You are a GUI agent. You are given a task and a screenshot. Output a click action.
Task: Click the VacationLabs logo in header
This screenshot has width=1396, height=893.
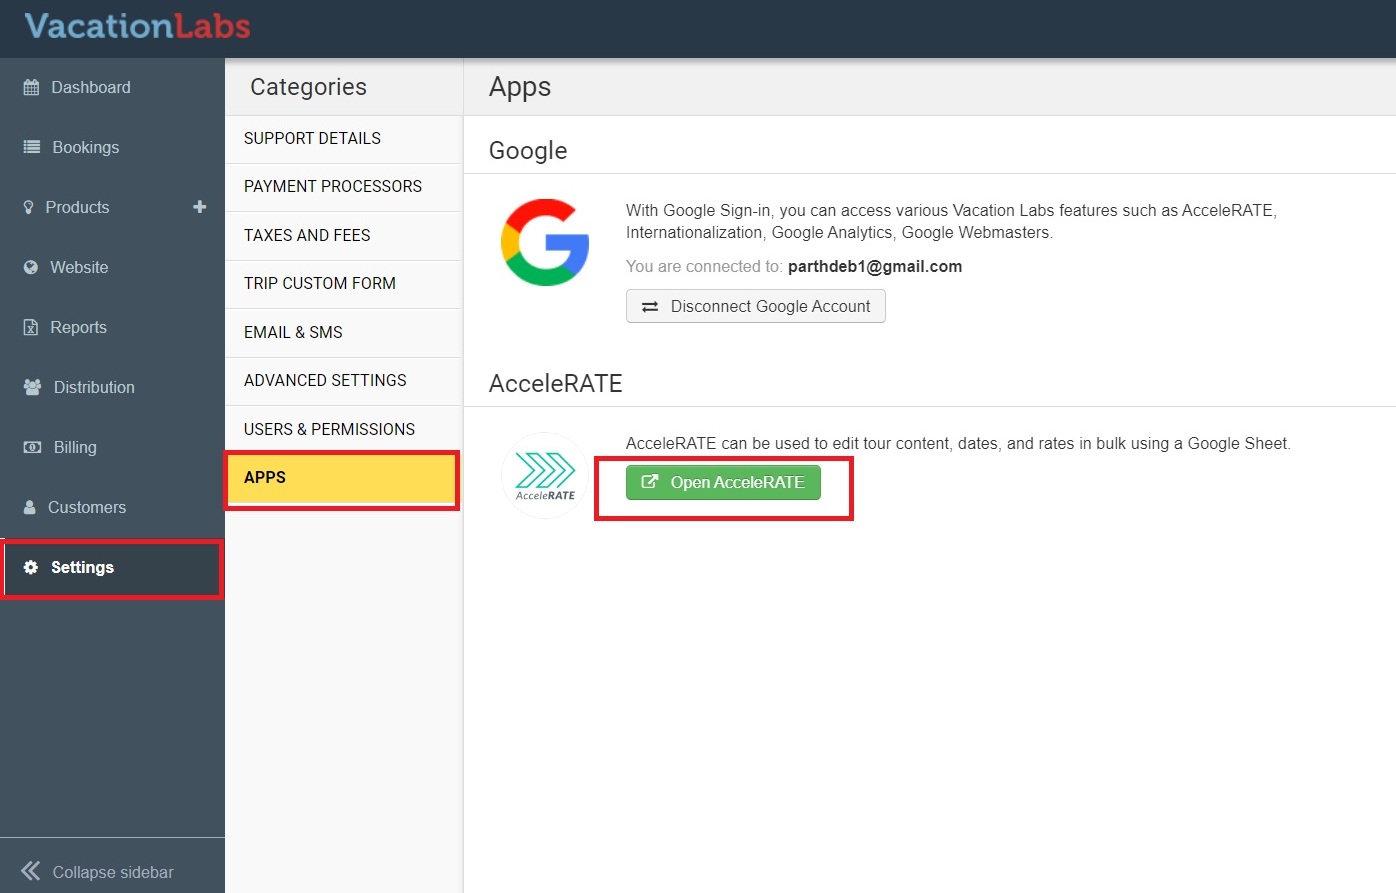pos(137,26)
